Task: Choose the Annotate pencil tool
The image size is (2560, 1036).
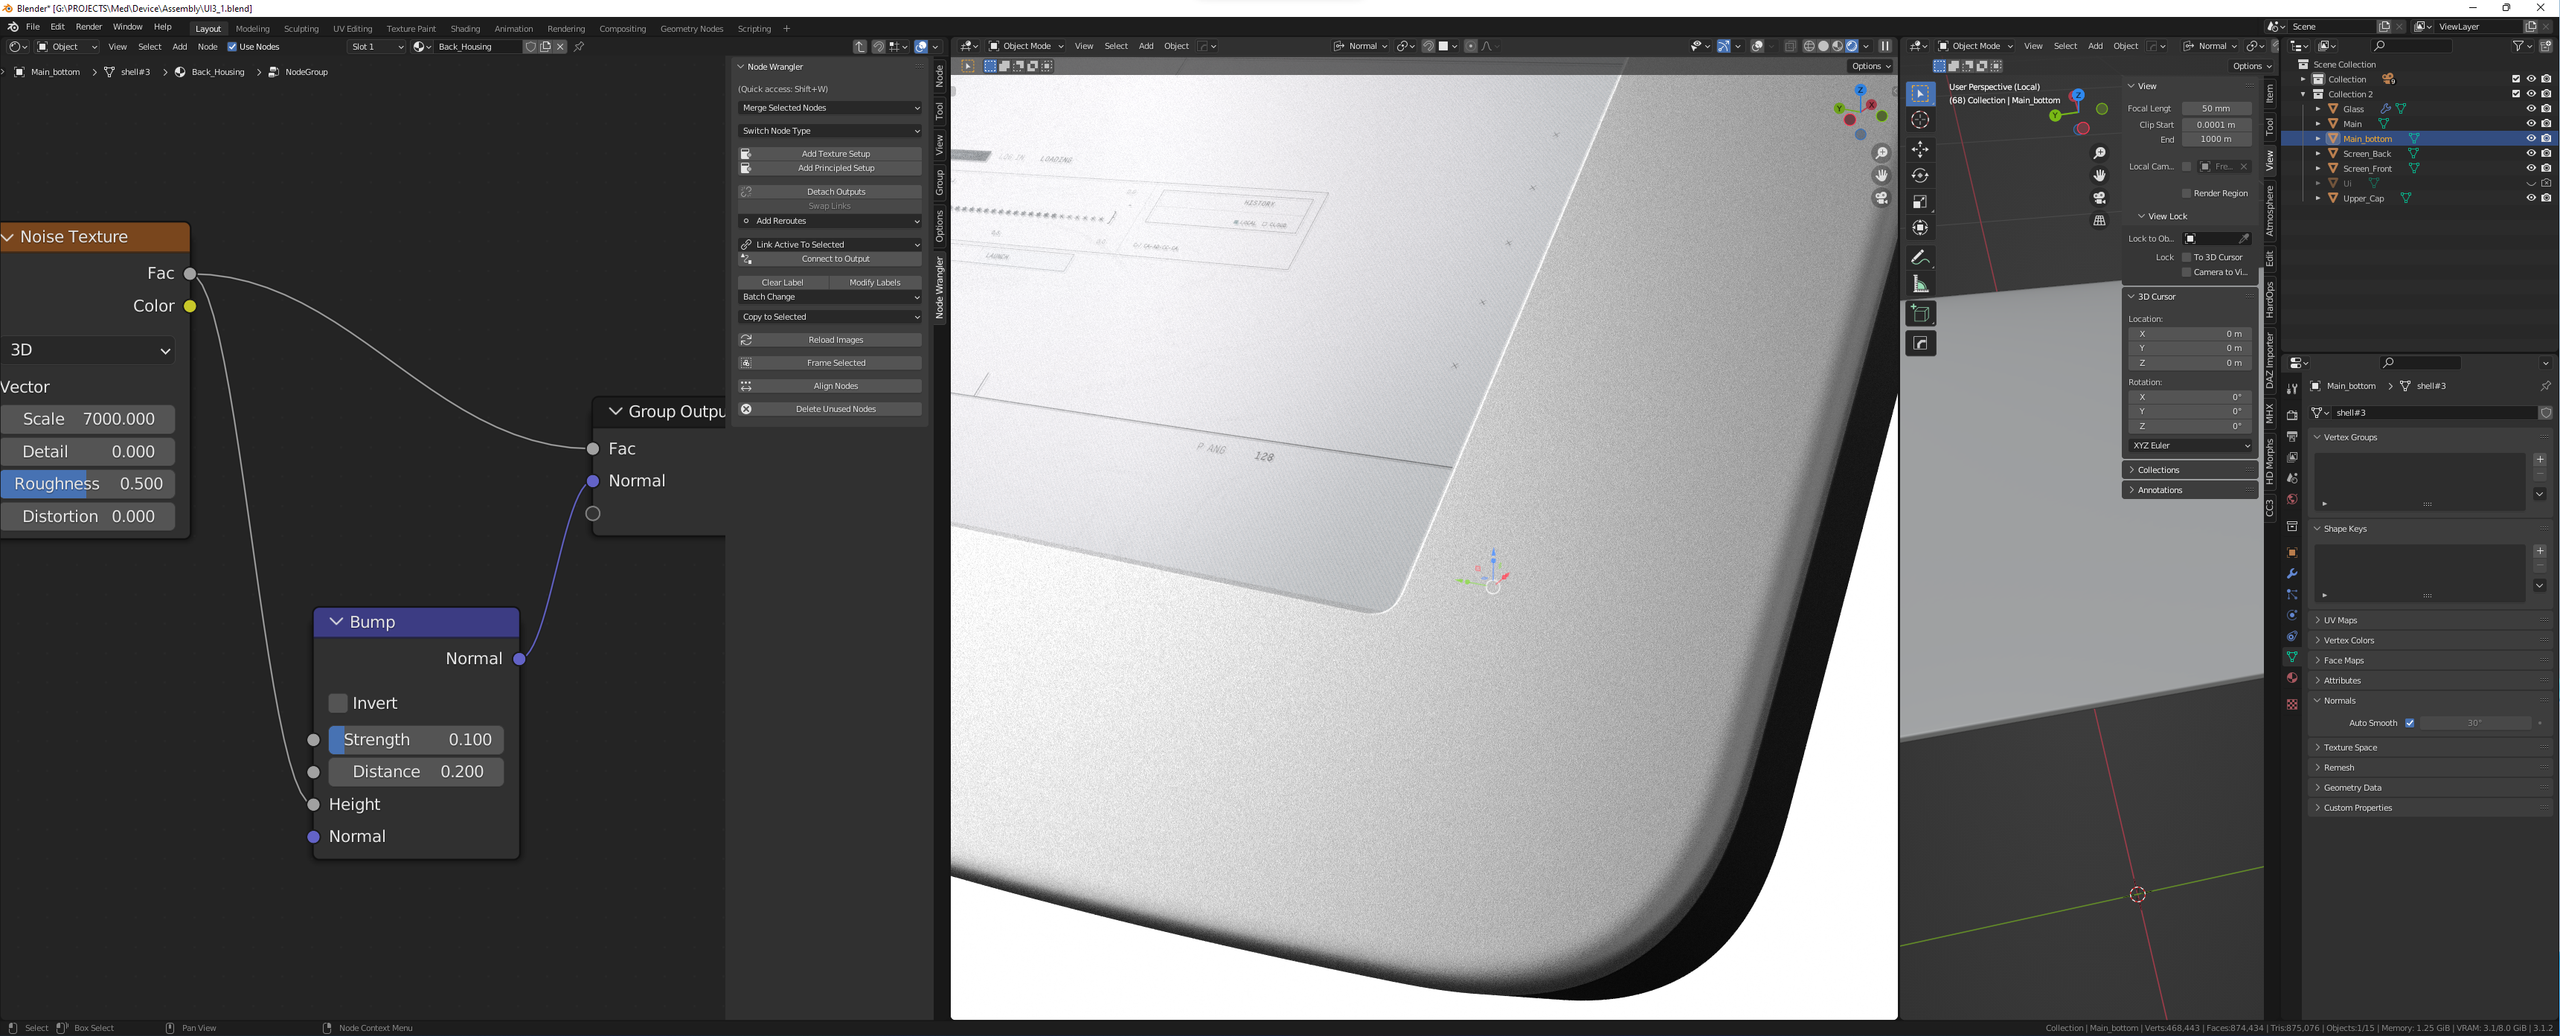Action: coord(1920,258)
